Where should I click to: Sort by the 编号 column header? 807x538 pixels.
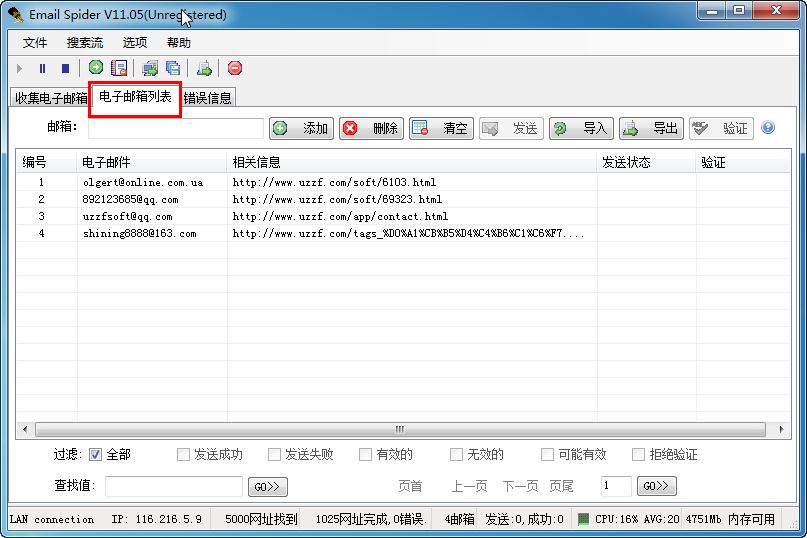click(47, 163)
